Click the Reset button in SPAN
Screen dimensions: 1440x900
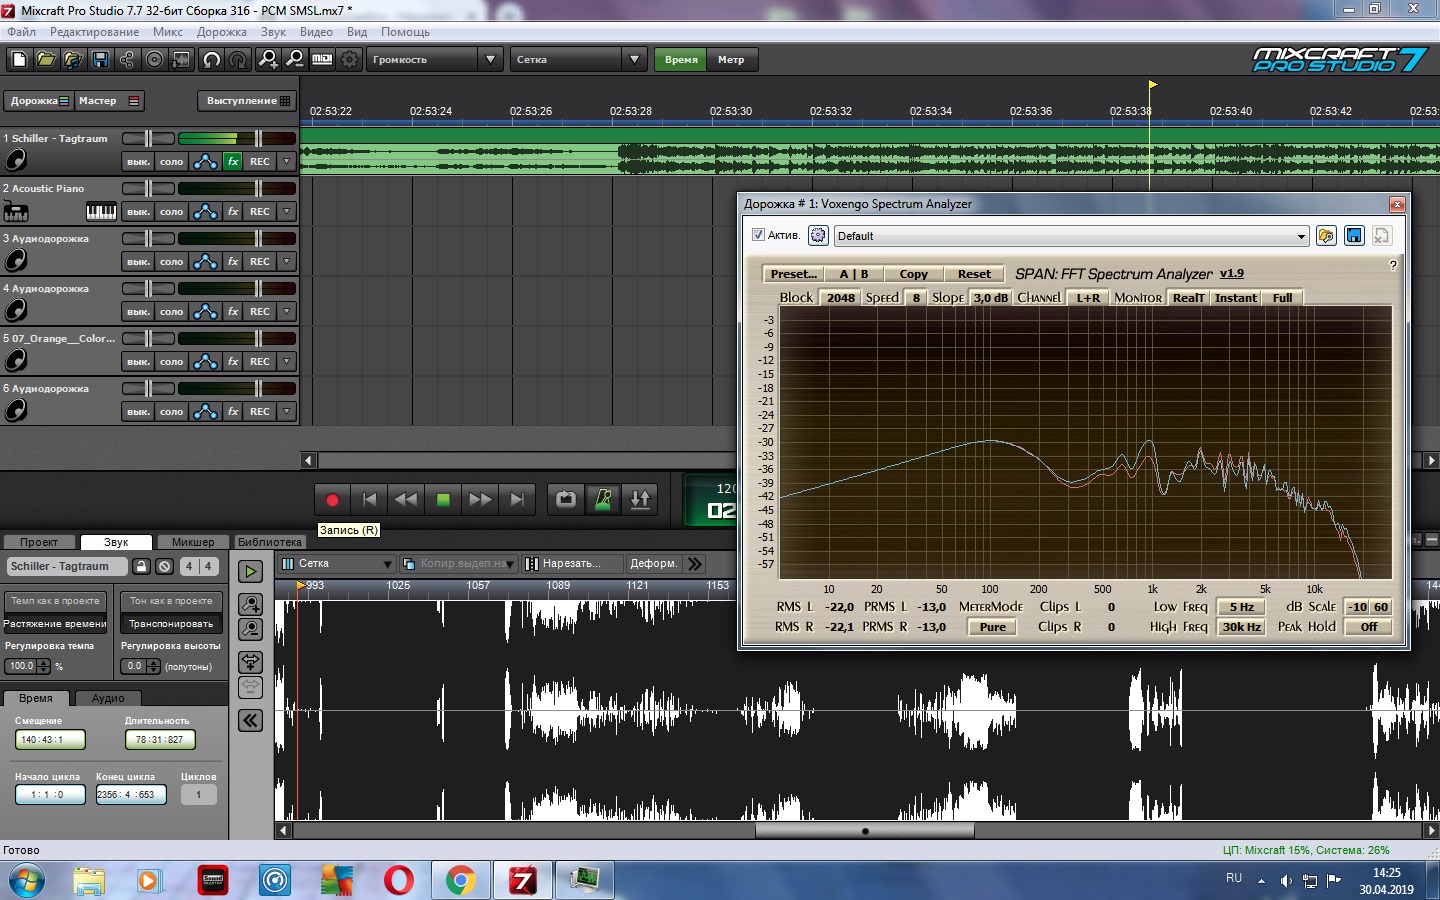[x=974, y=274]
